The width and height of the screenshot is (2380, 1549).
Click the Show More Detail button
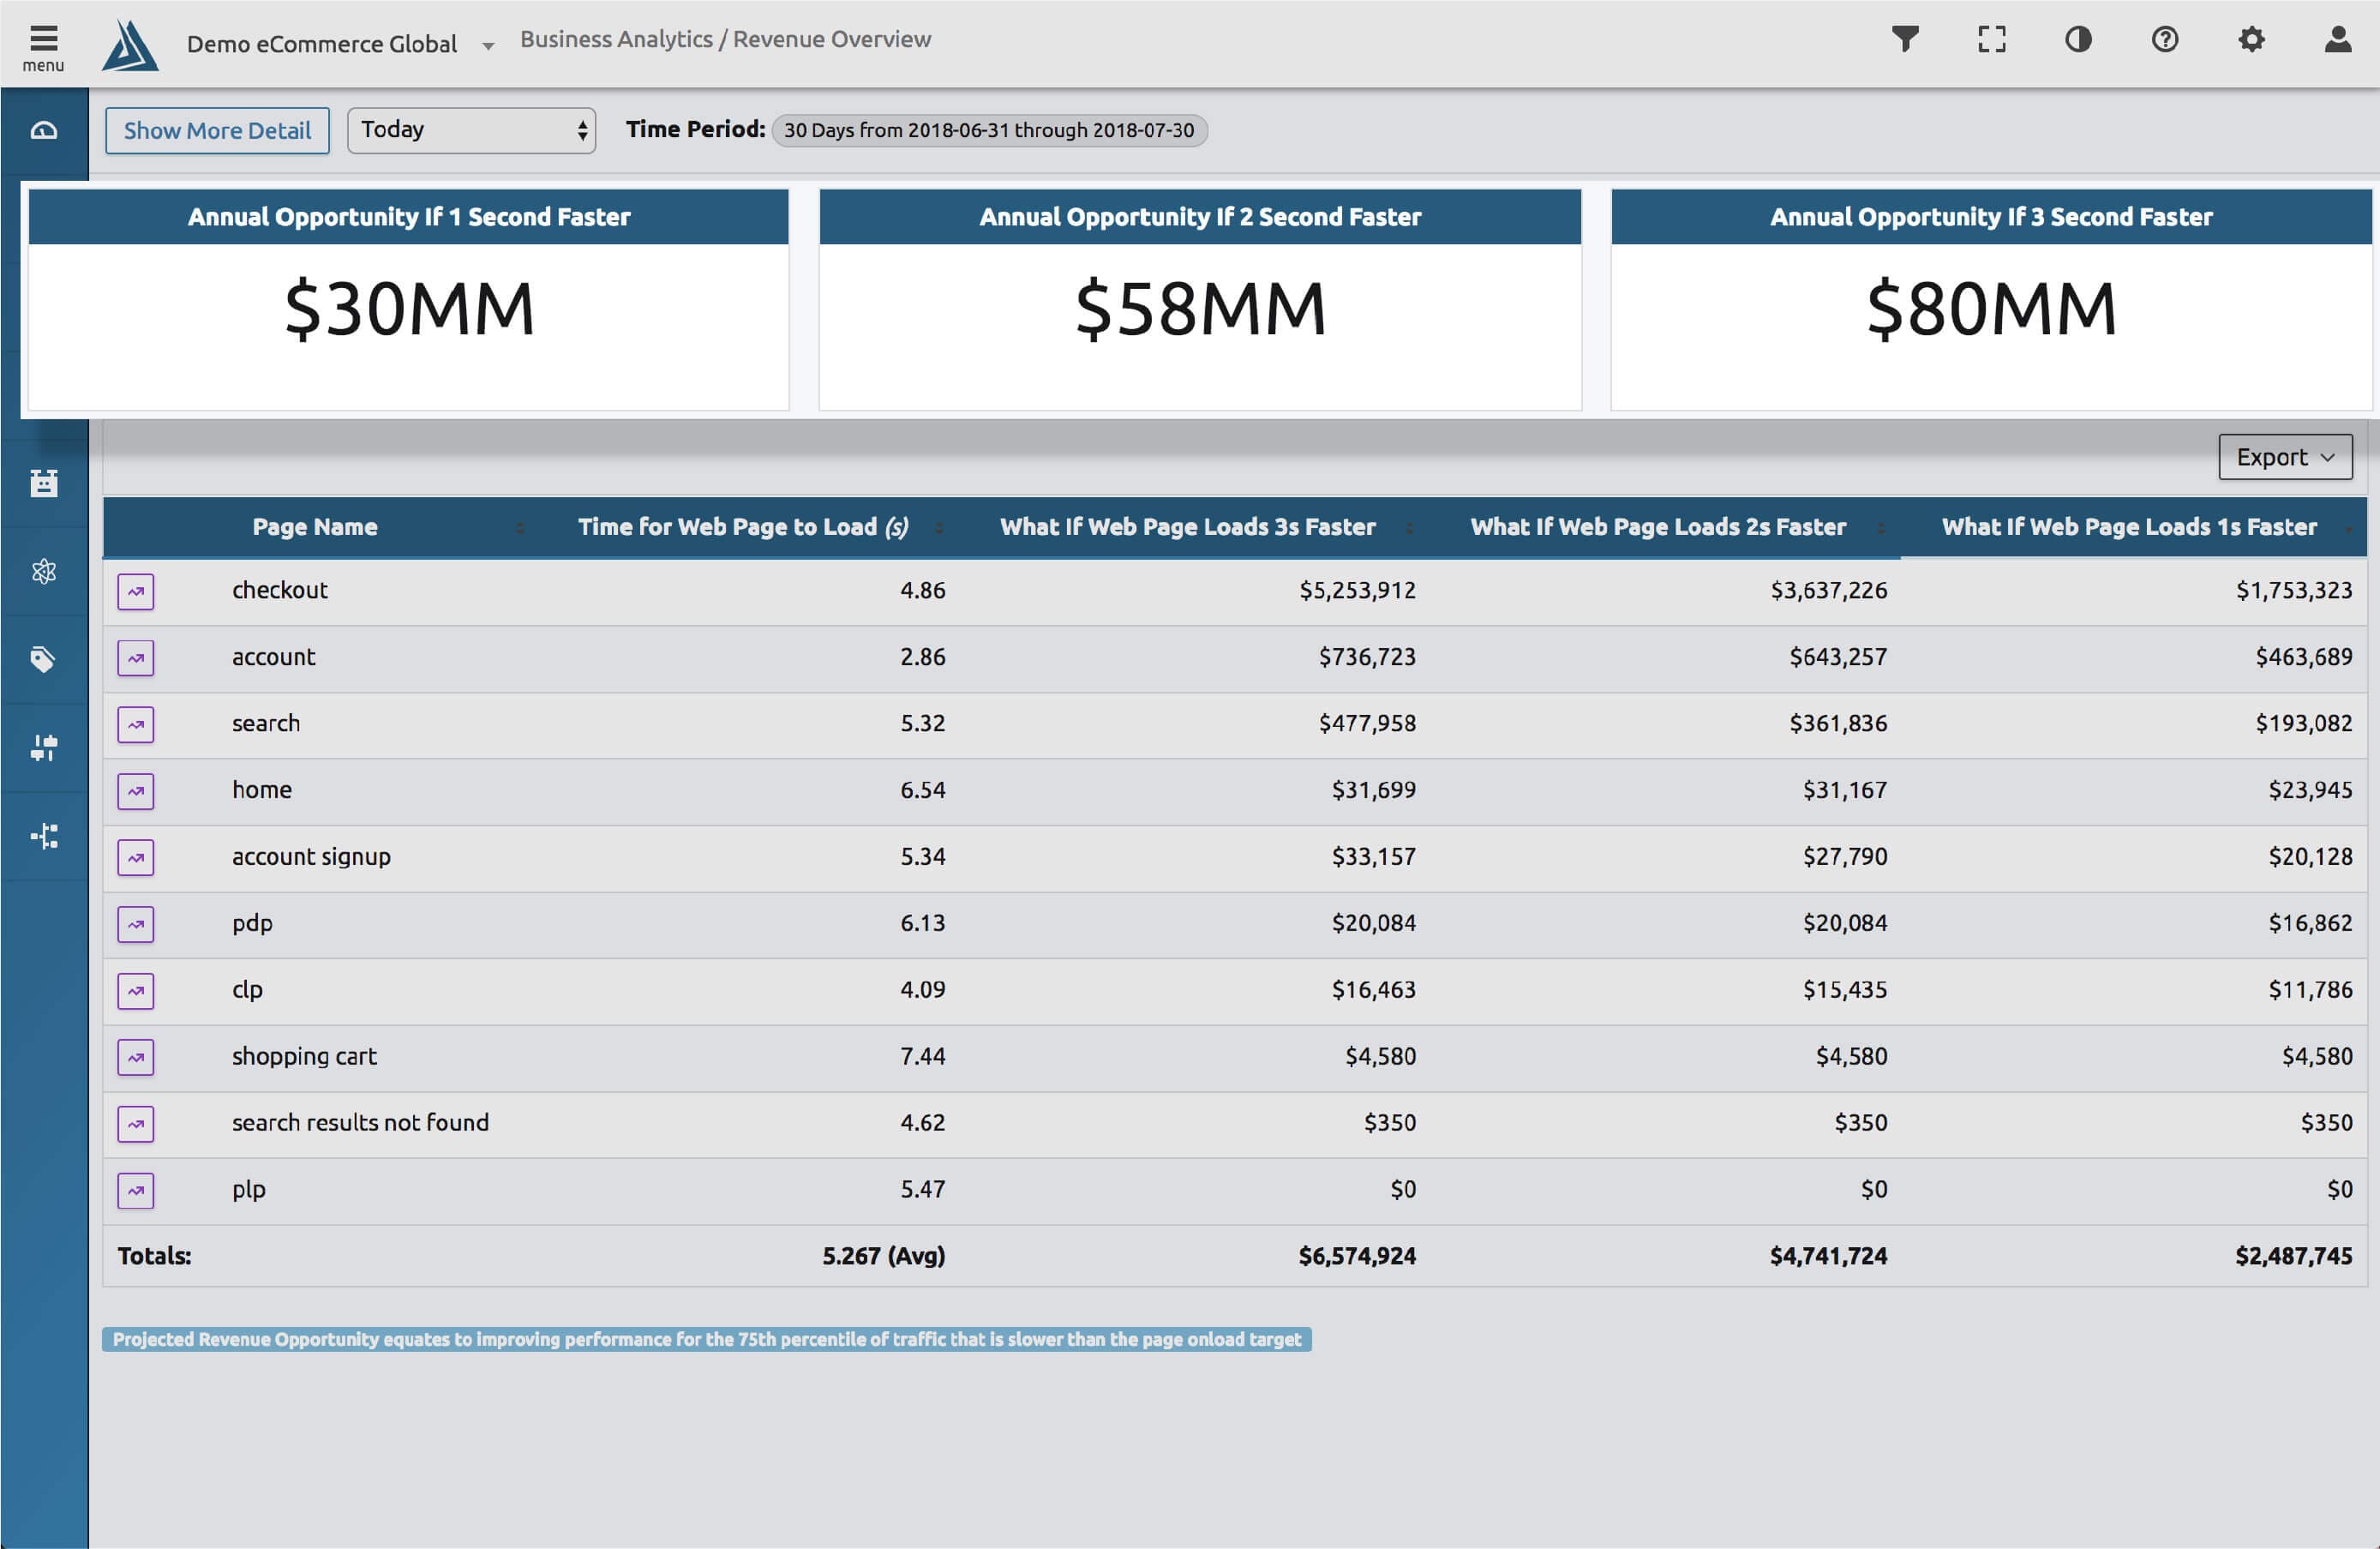(x=217, y=131)
